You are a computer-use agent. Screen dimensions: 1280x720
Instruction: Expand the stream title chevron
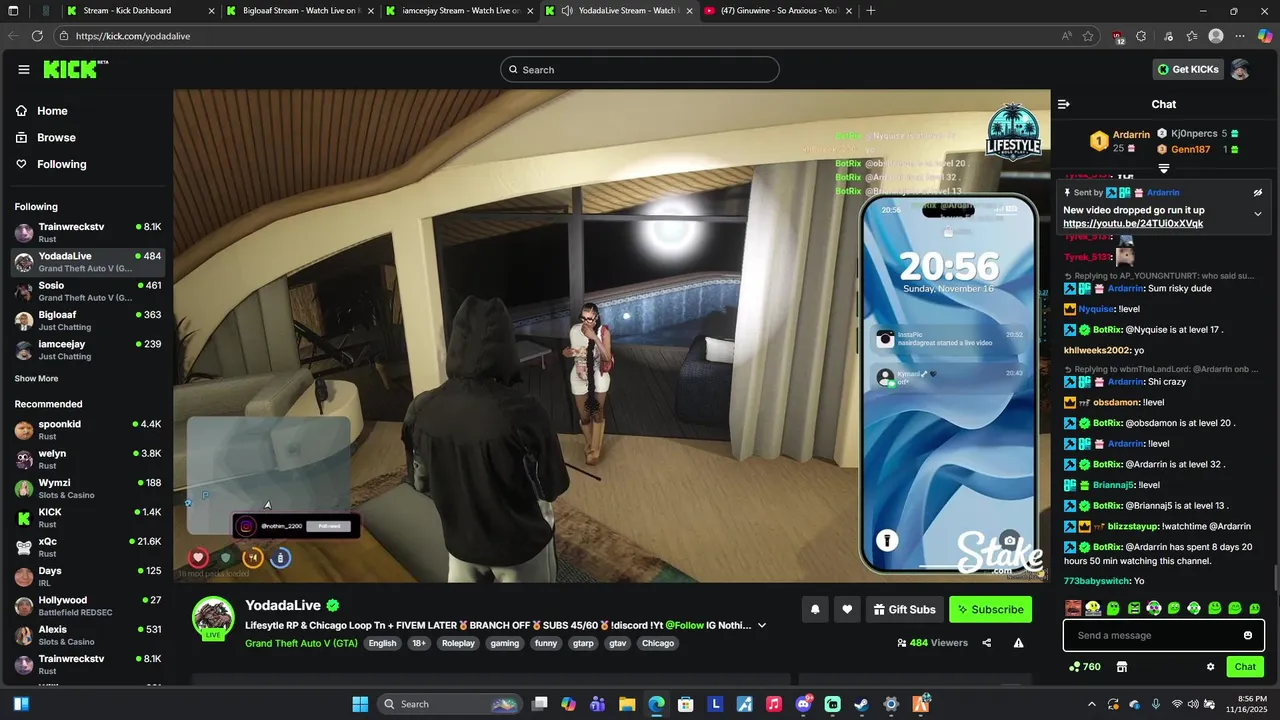[762, 625]
